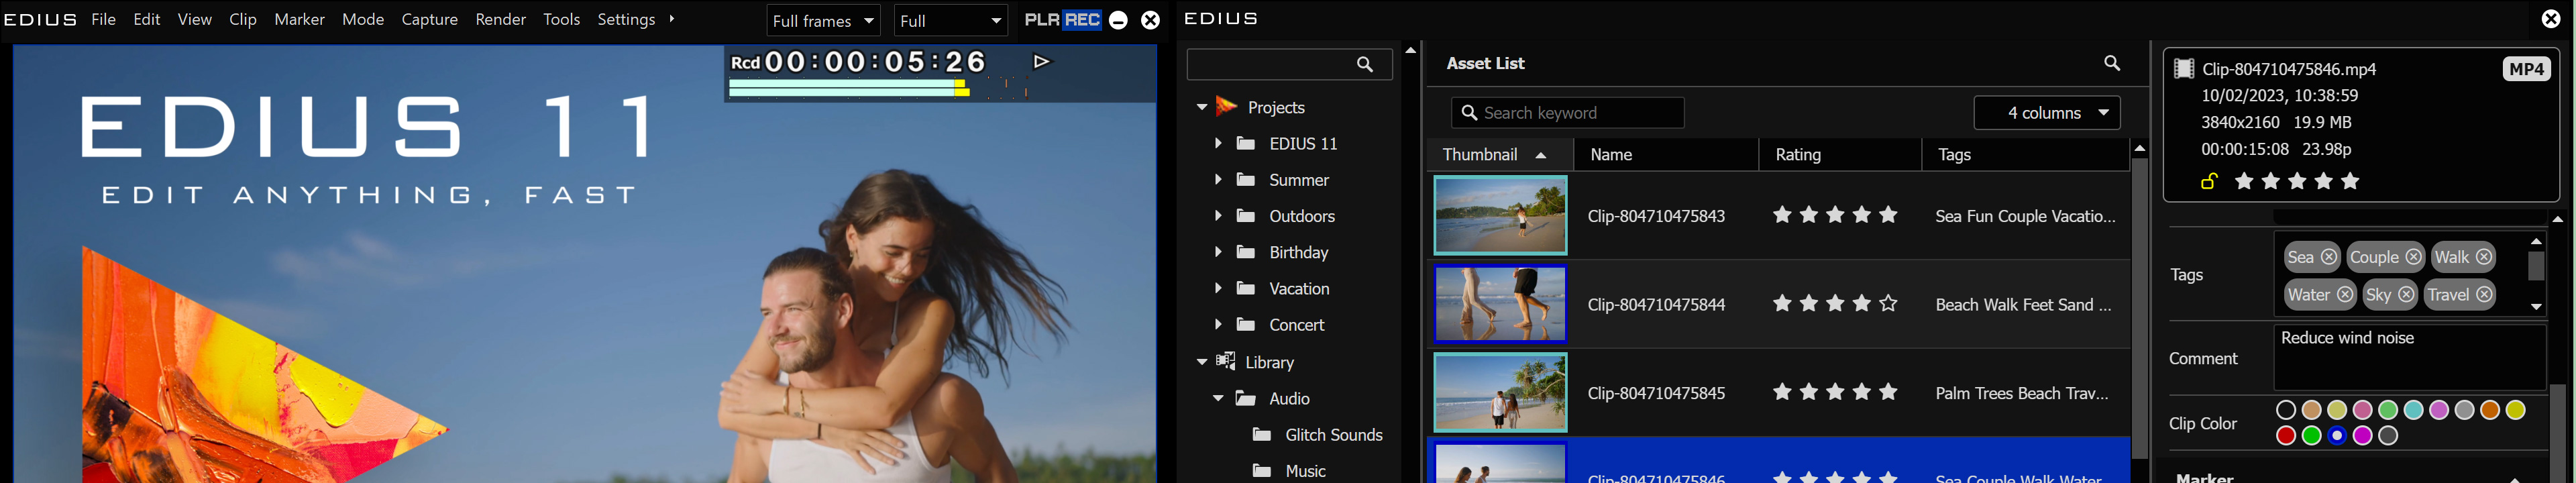Click the MP4 format badge

pos(2526,69)
